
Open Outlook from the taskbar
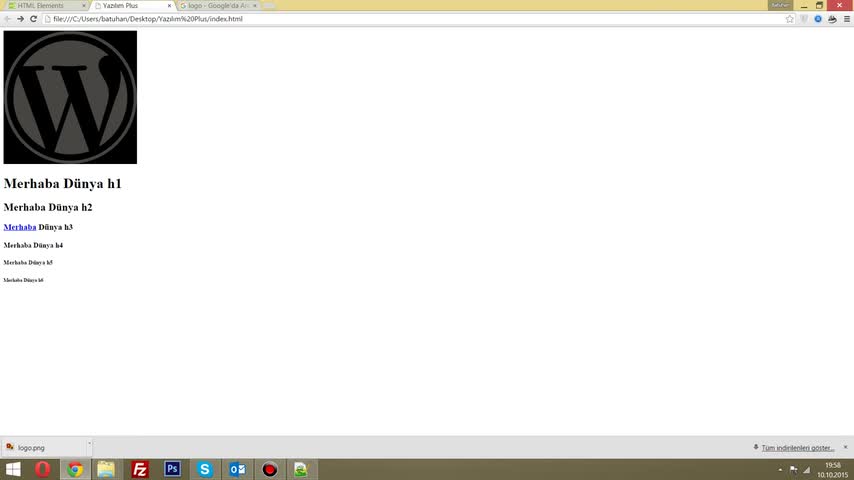click(237, 469)
